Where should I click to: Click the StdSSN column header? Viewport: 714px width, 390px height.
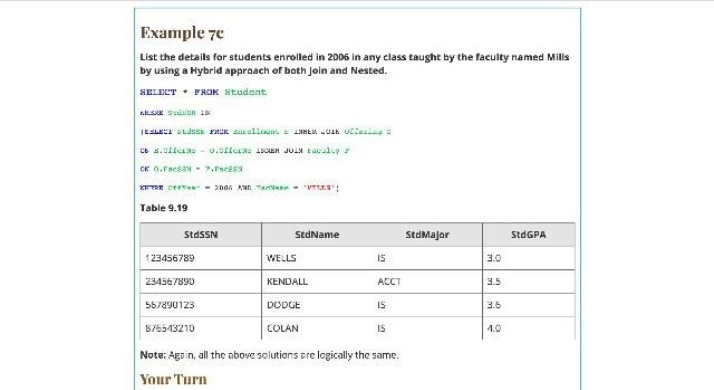pos(201,235)
